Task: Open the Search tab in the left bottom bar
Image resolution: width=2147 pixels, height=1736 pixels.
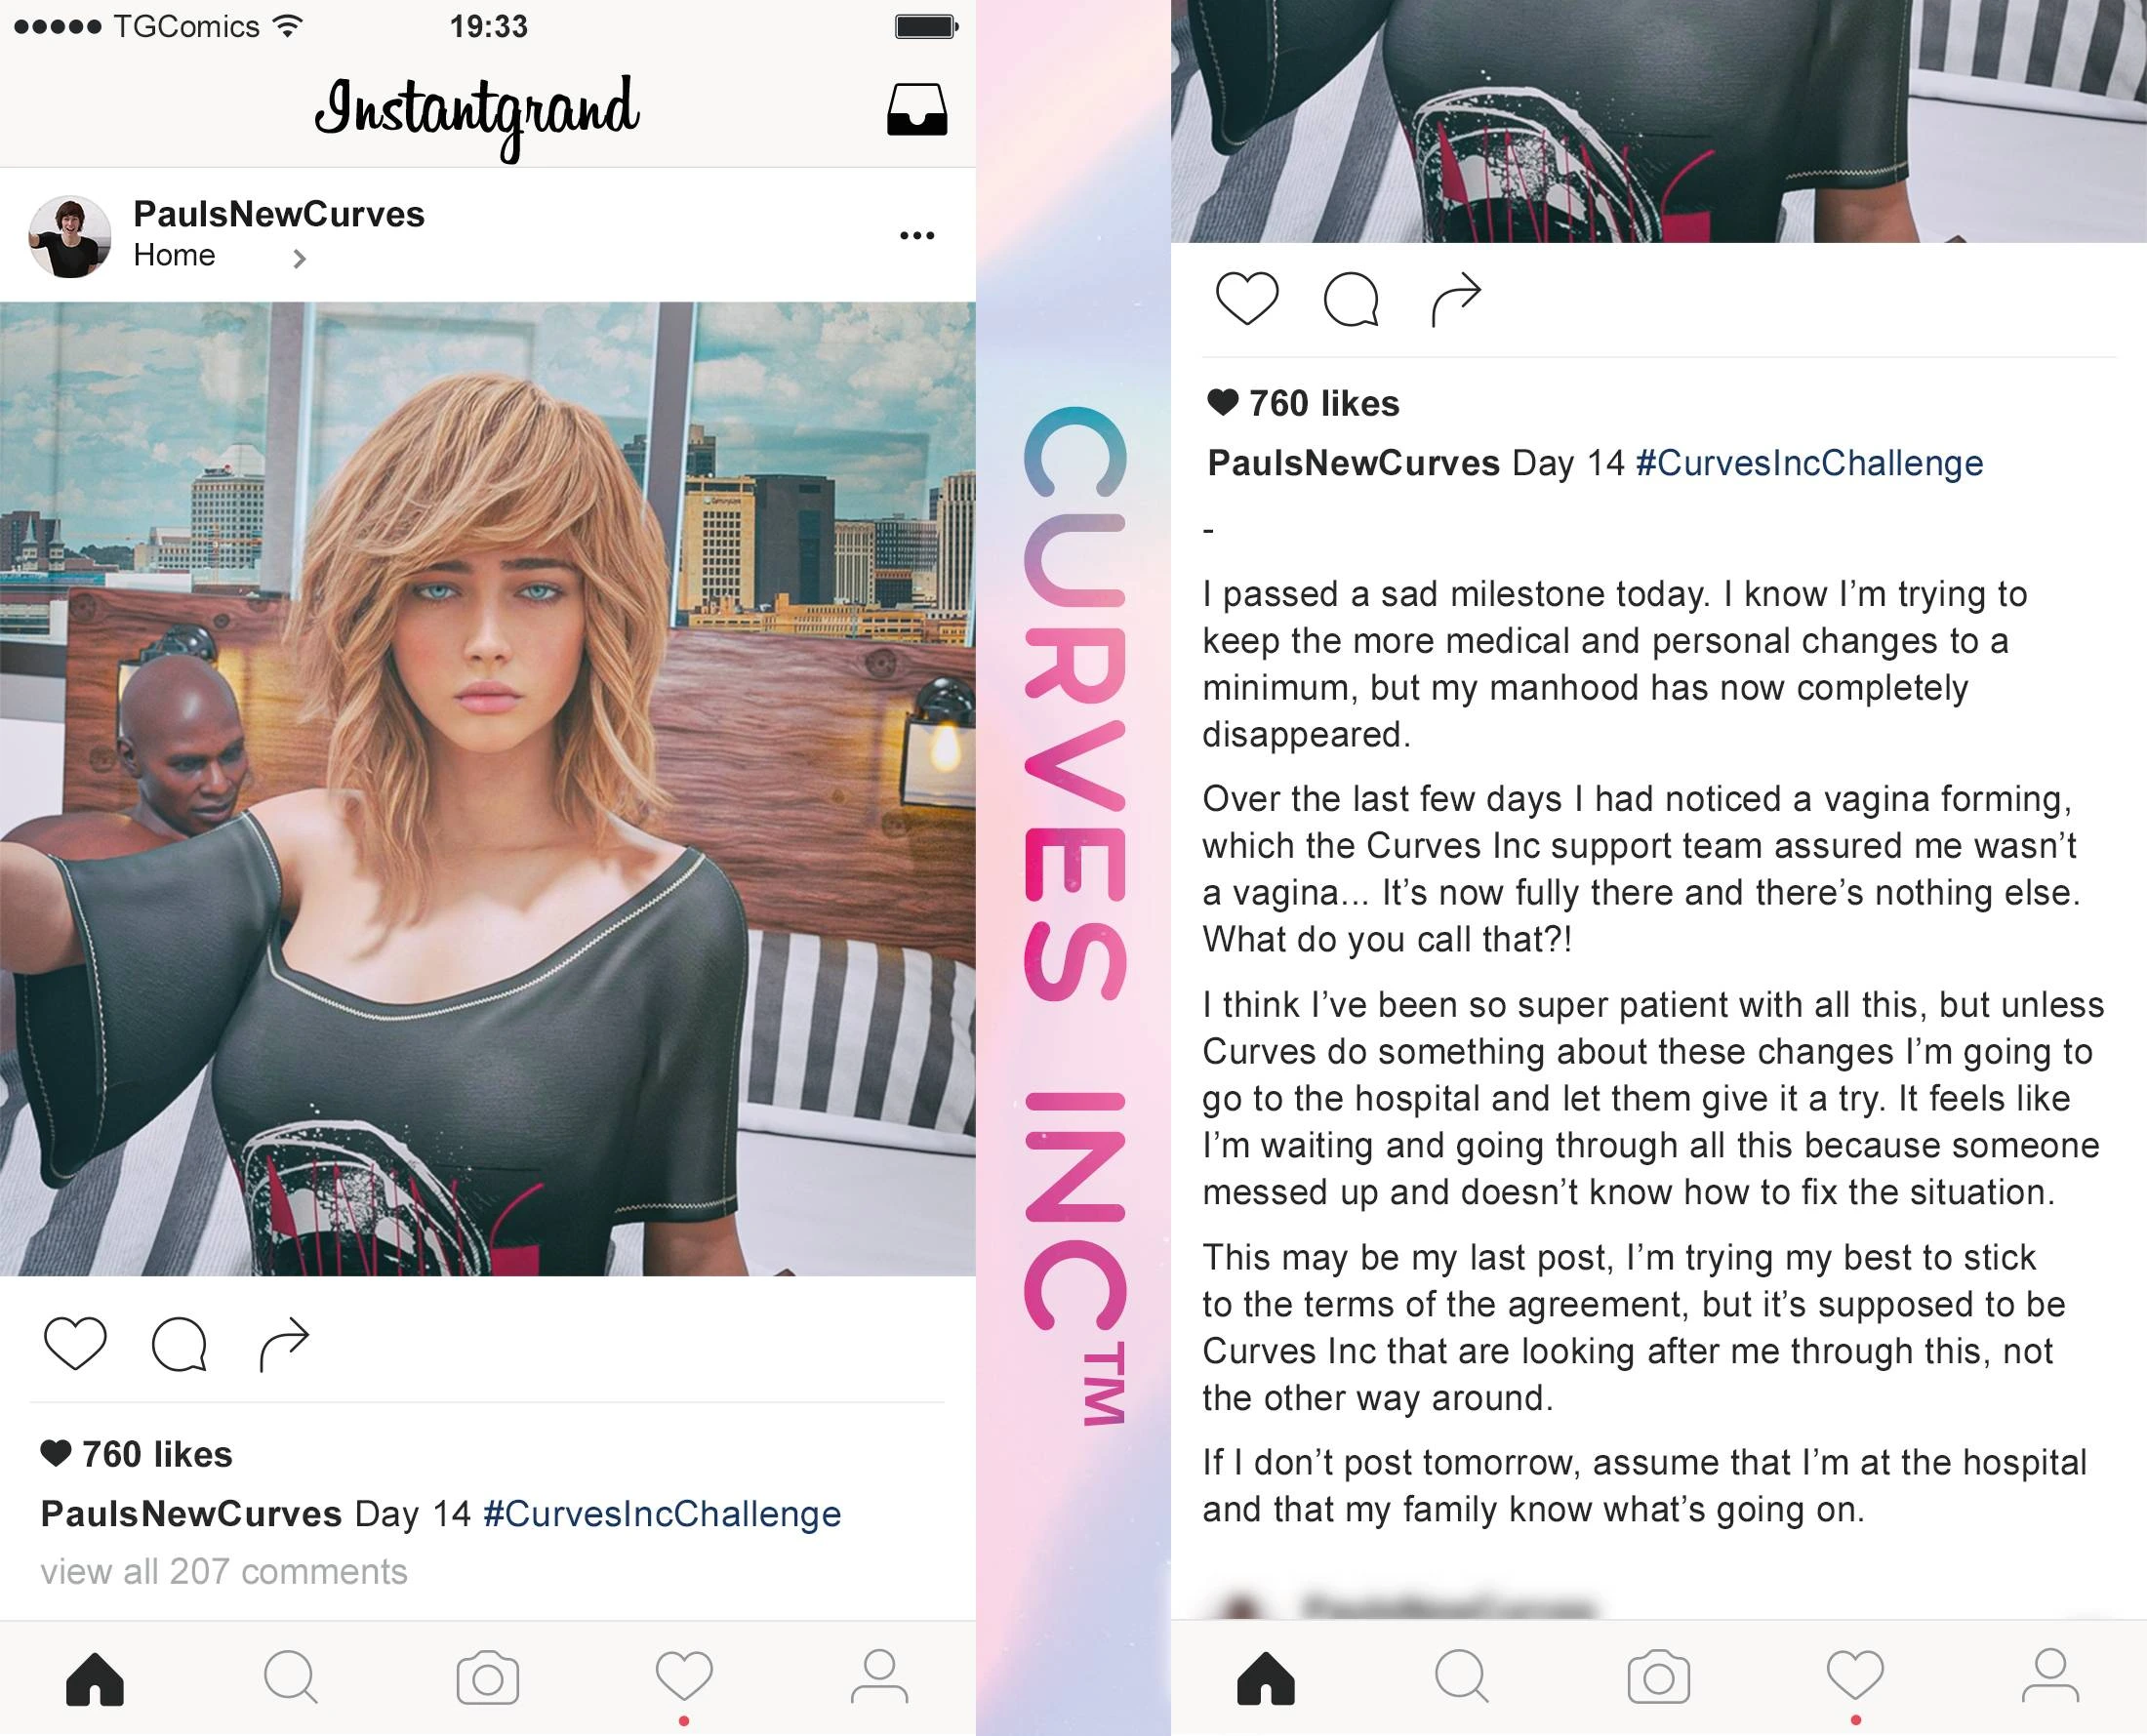Action: pos(291,1676)
